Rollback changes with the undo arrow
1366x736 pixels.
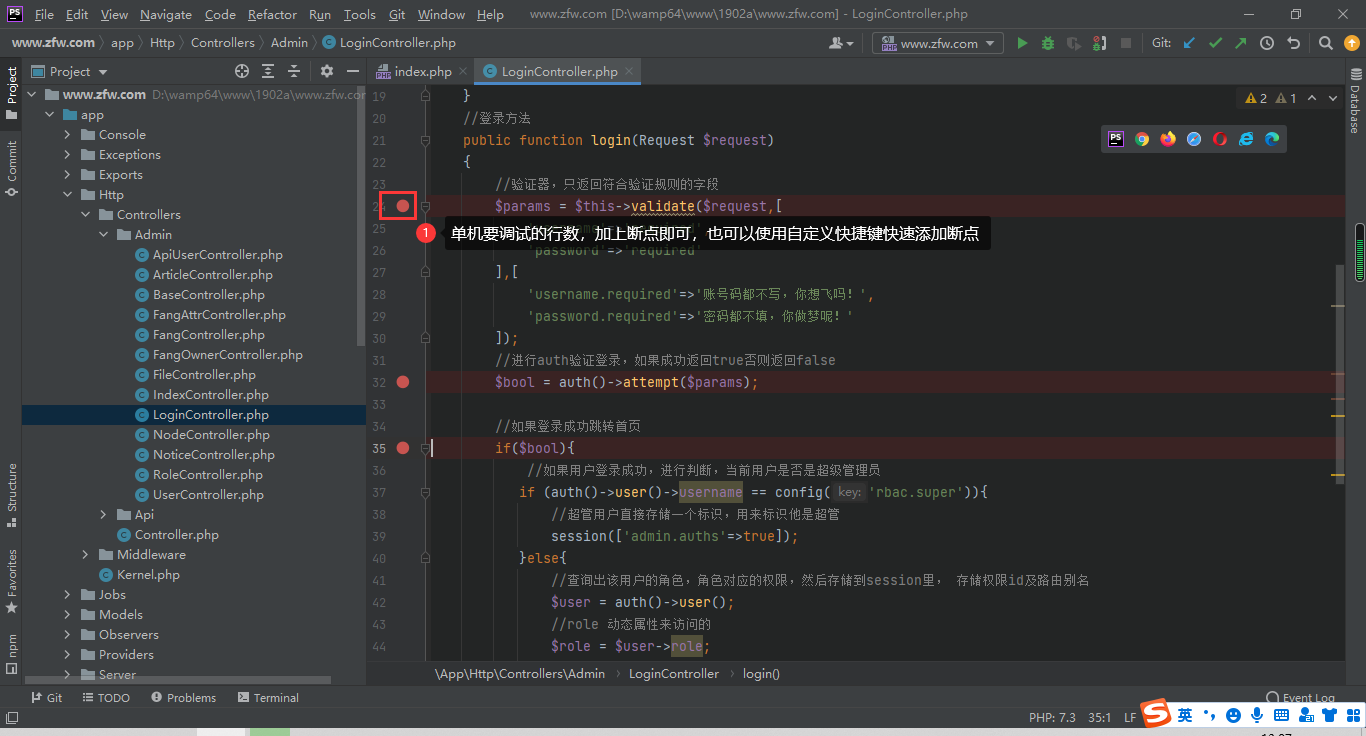[1293, 43]
